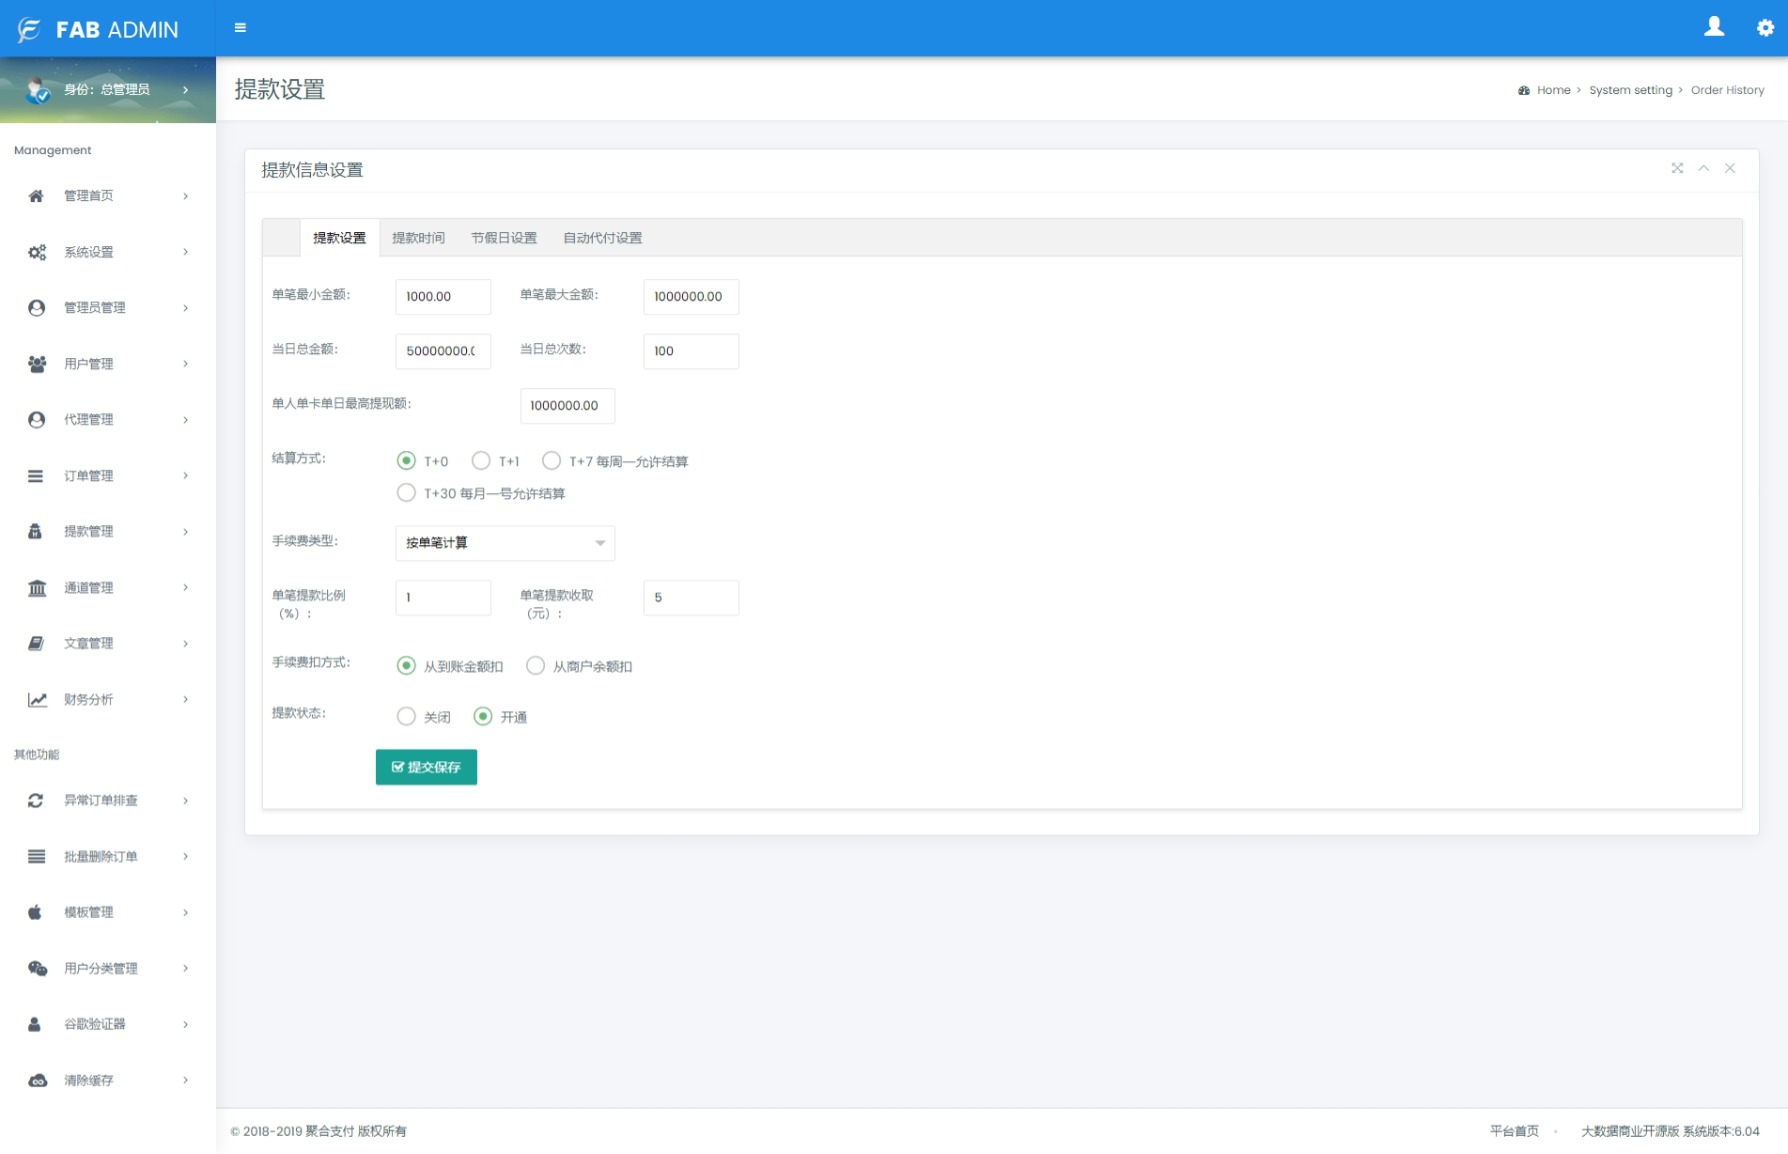Image resolution: width=1788 pixels, height=1154 pixels.
Task: Open the settings gear icon in header
Action: point(1765,28)
